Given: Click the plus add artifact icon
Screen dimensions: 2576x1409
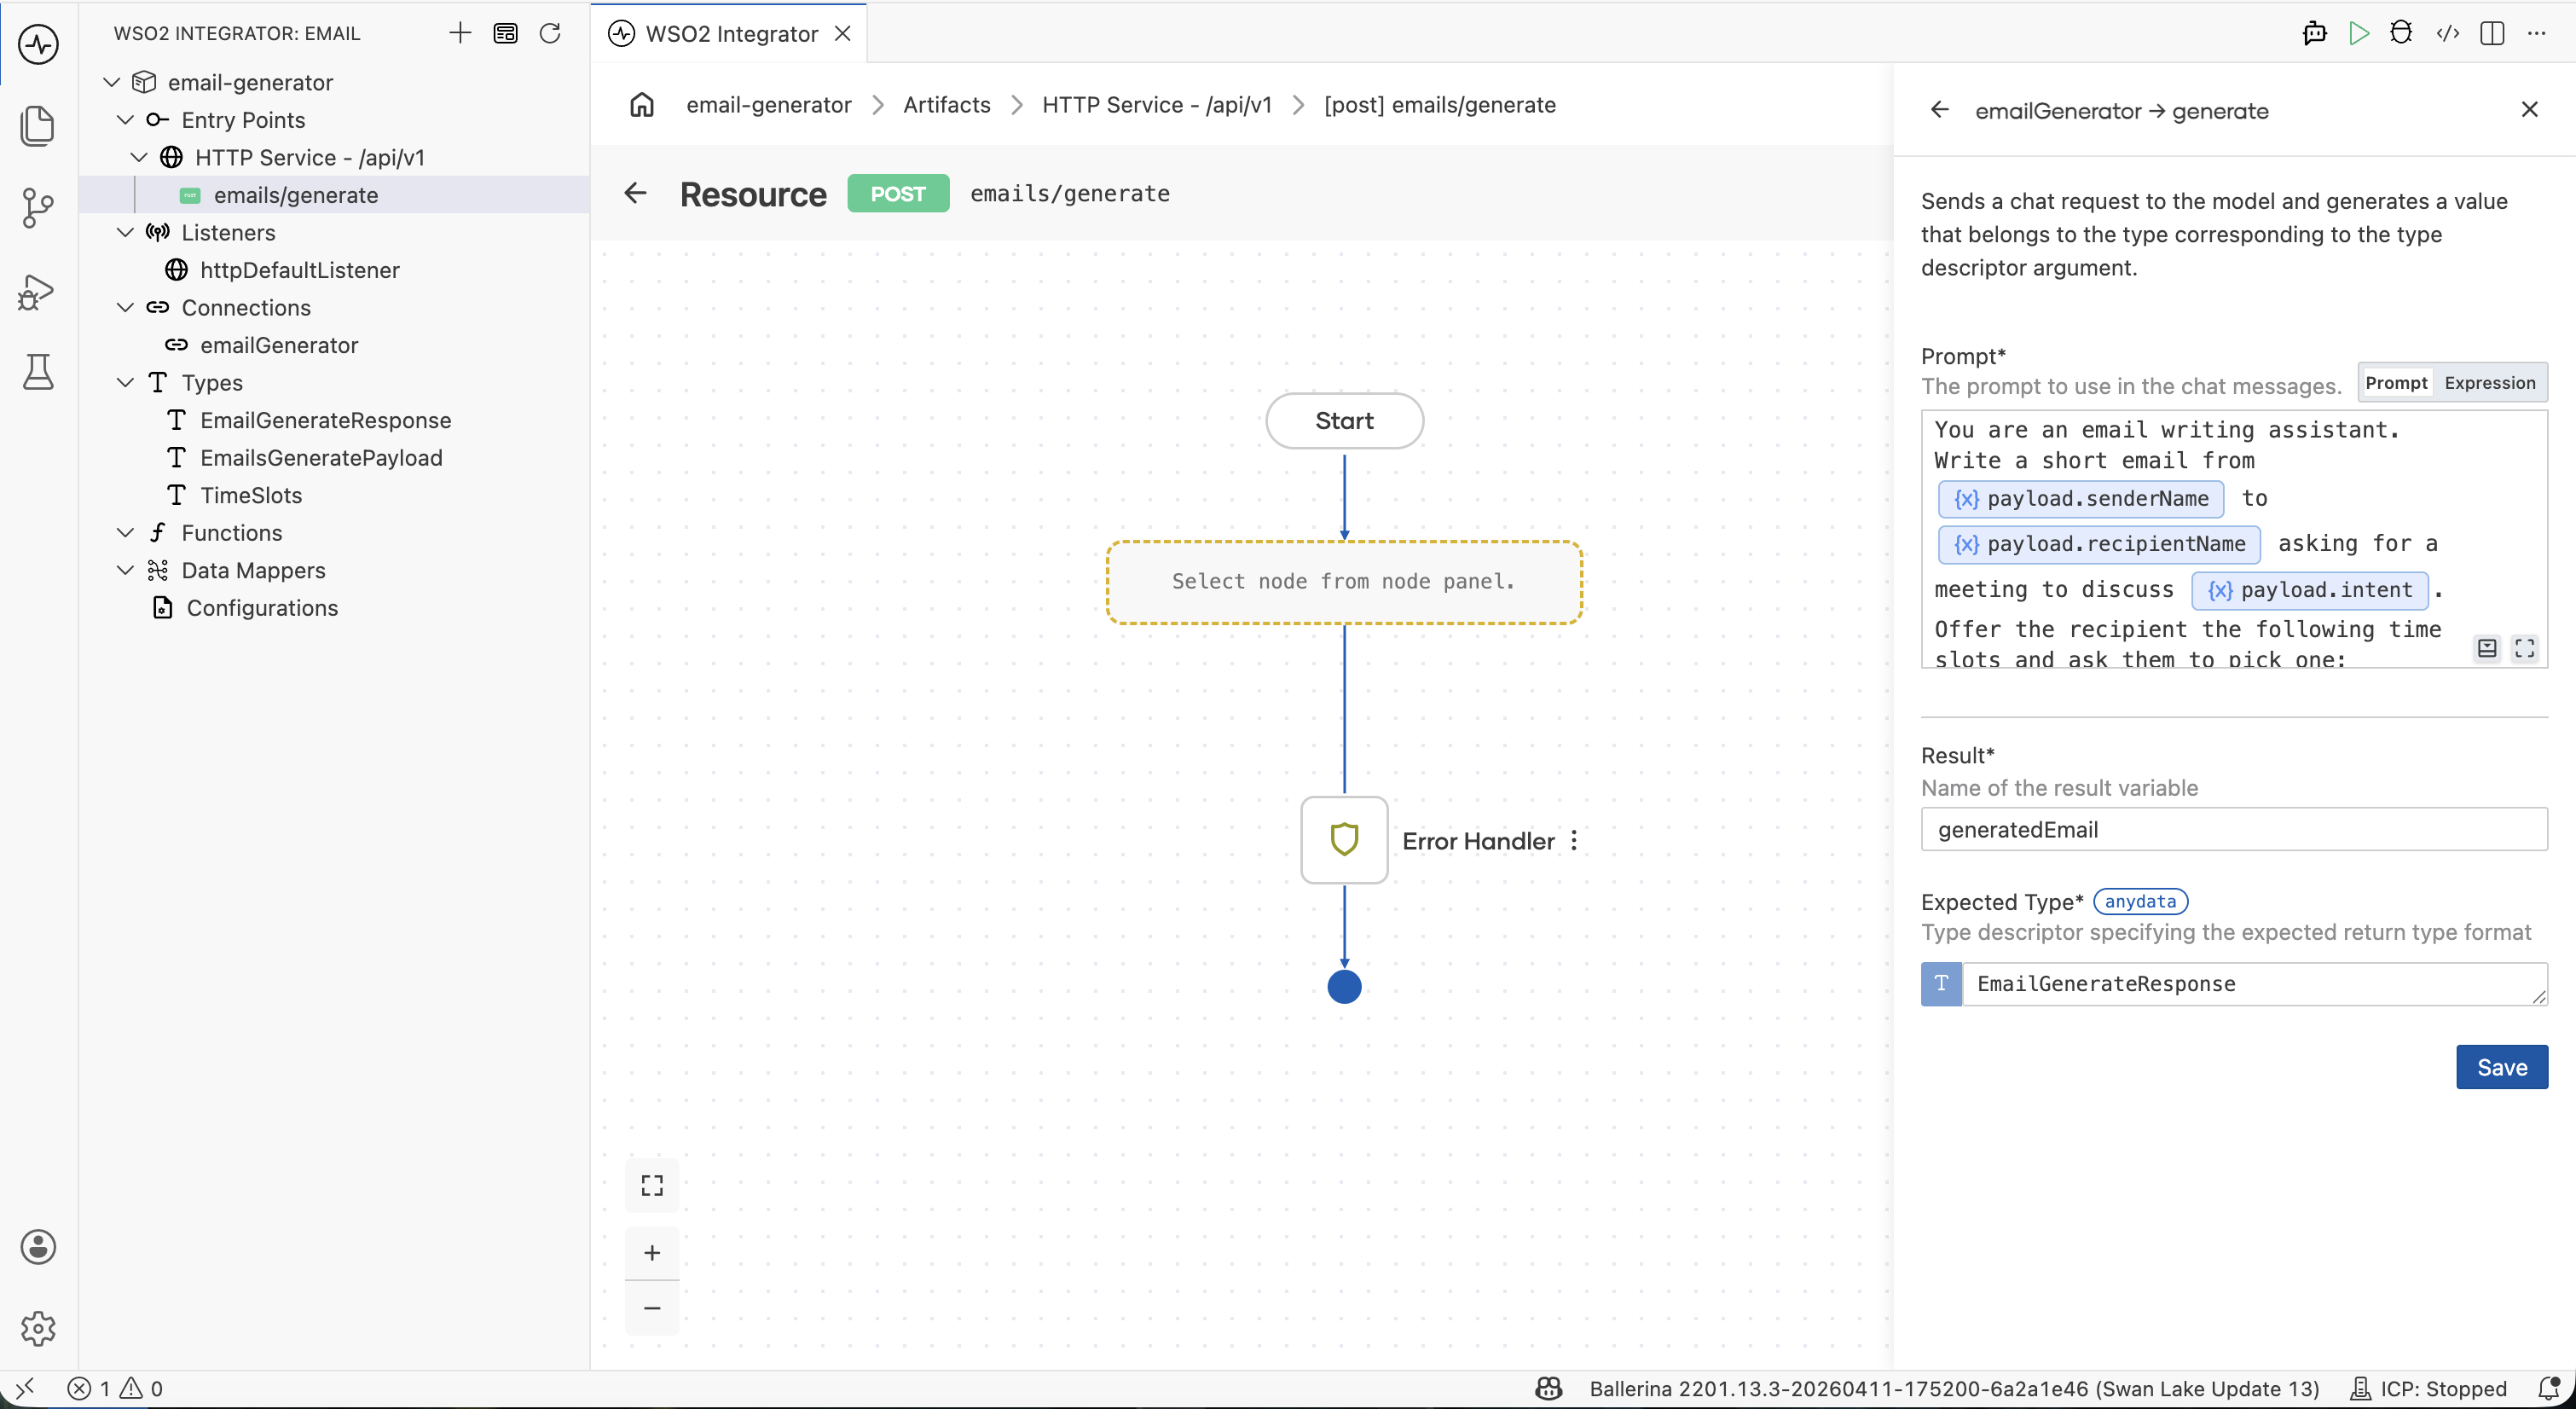Looking at the screenshot, I should 460,33.
